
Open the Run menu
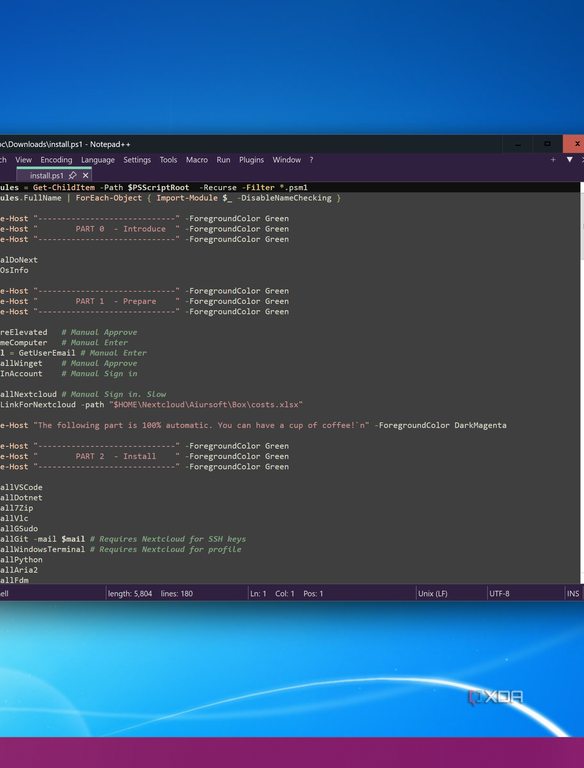[223, 160]
